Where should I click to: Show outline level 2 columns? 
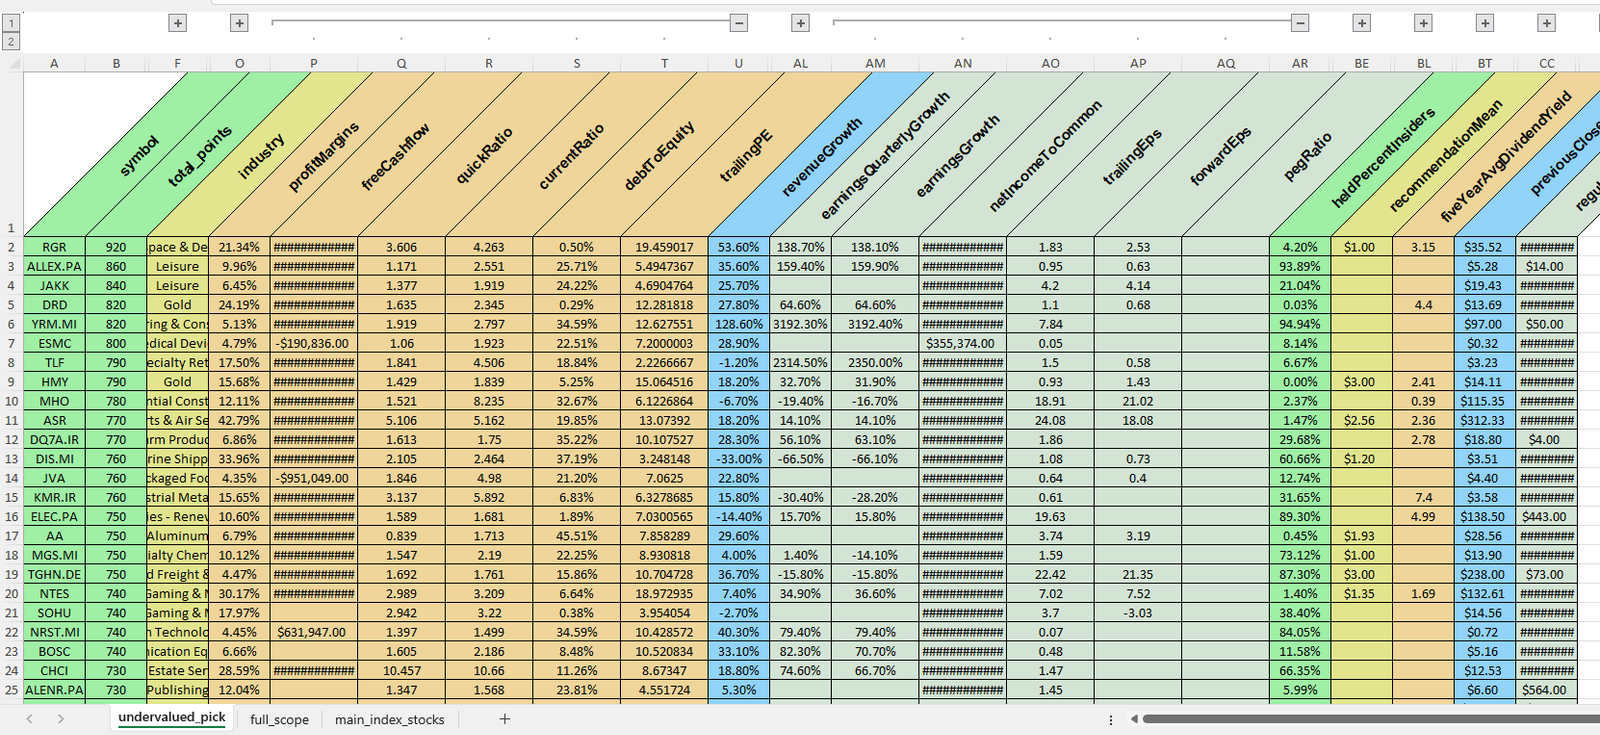[11, 41]
